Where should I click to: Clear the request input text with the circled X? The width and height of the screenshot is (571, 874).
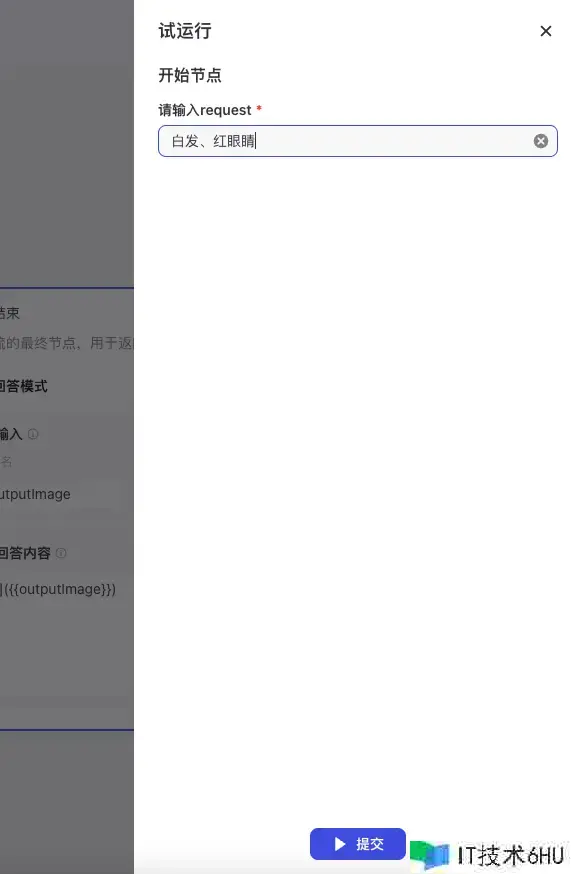(x=540, y=141)
